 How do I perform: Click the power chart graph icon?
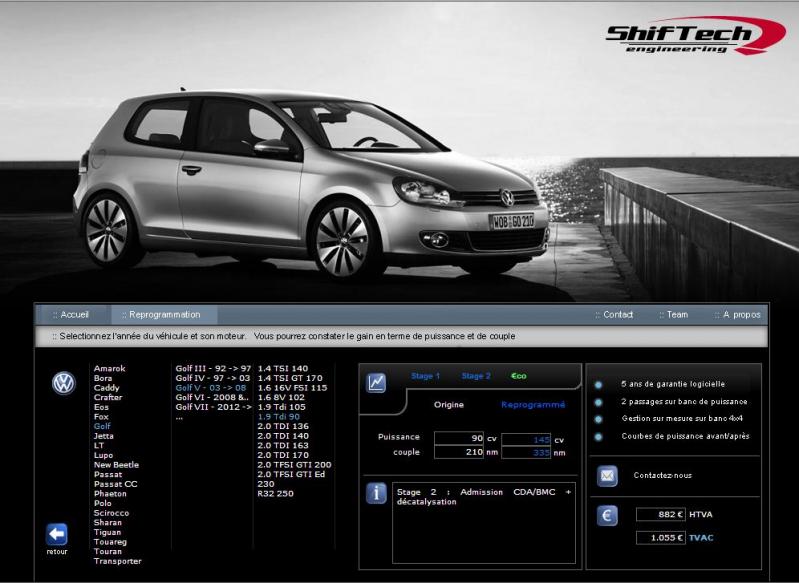[376, 383]
